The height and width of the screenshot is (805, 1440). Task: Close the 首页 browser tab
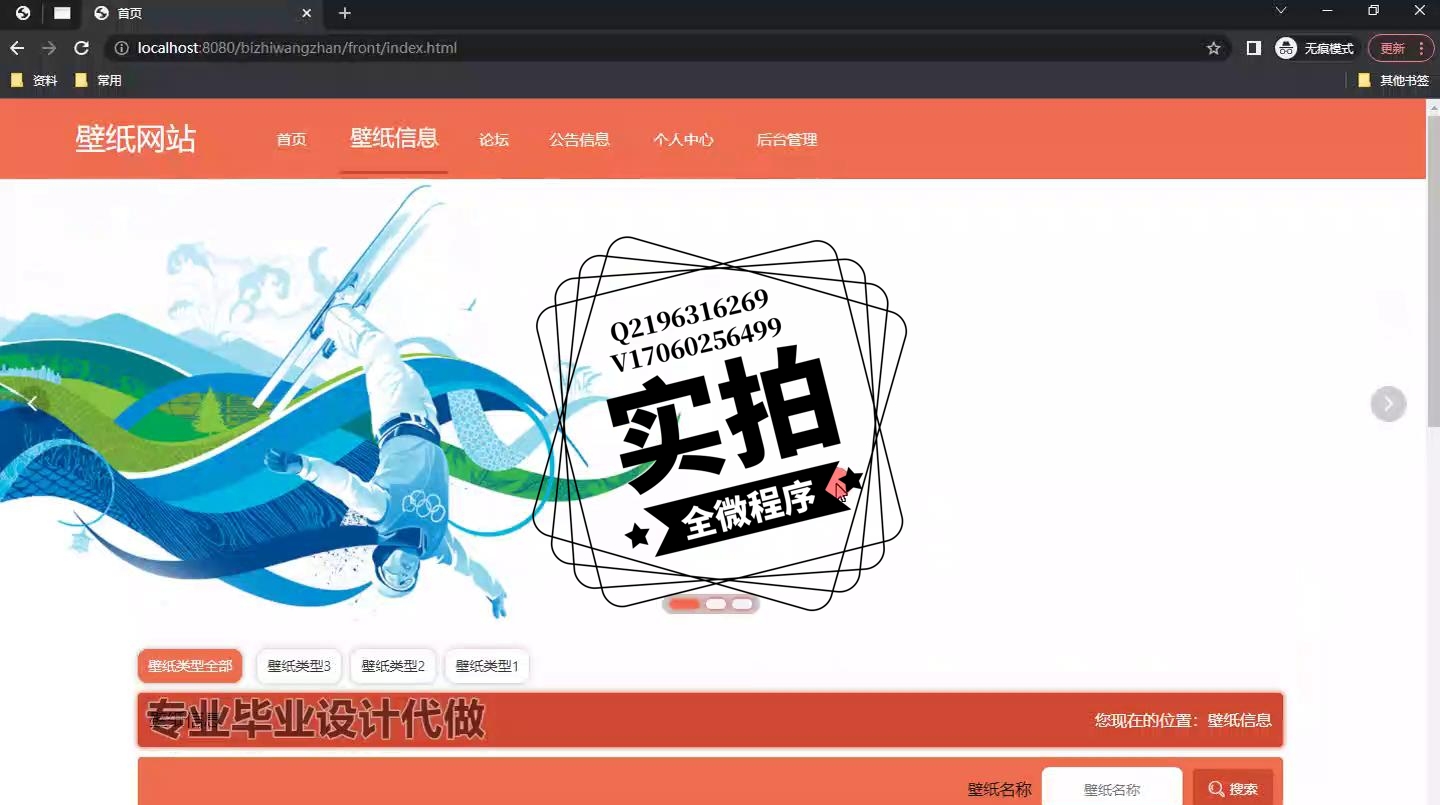(307, 13)
